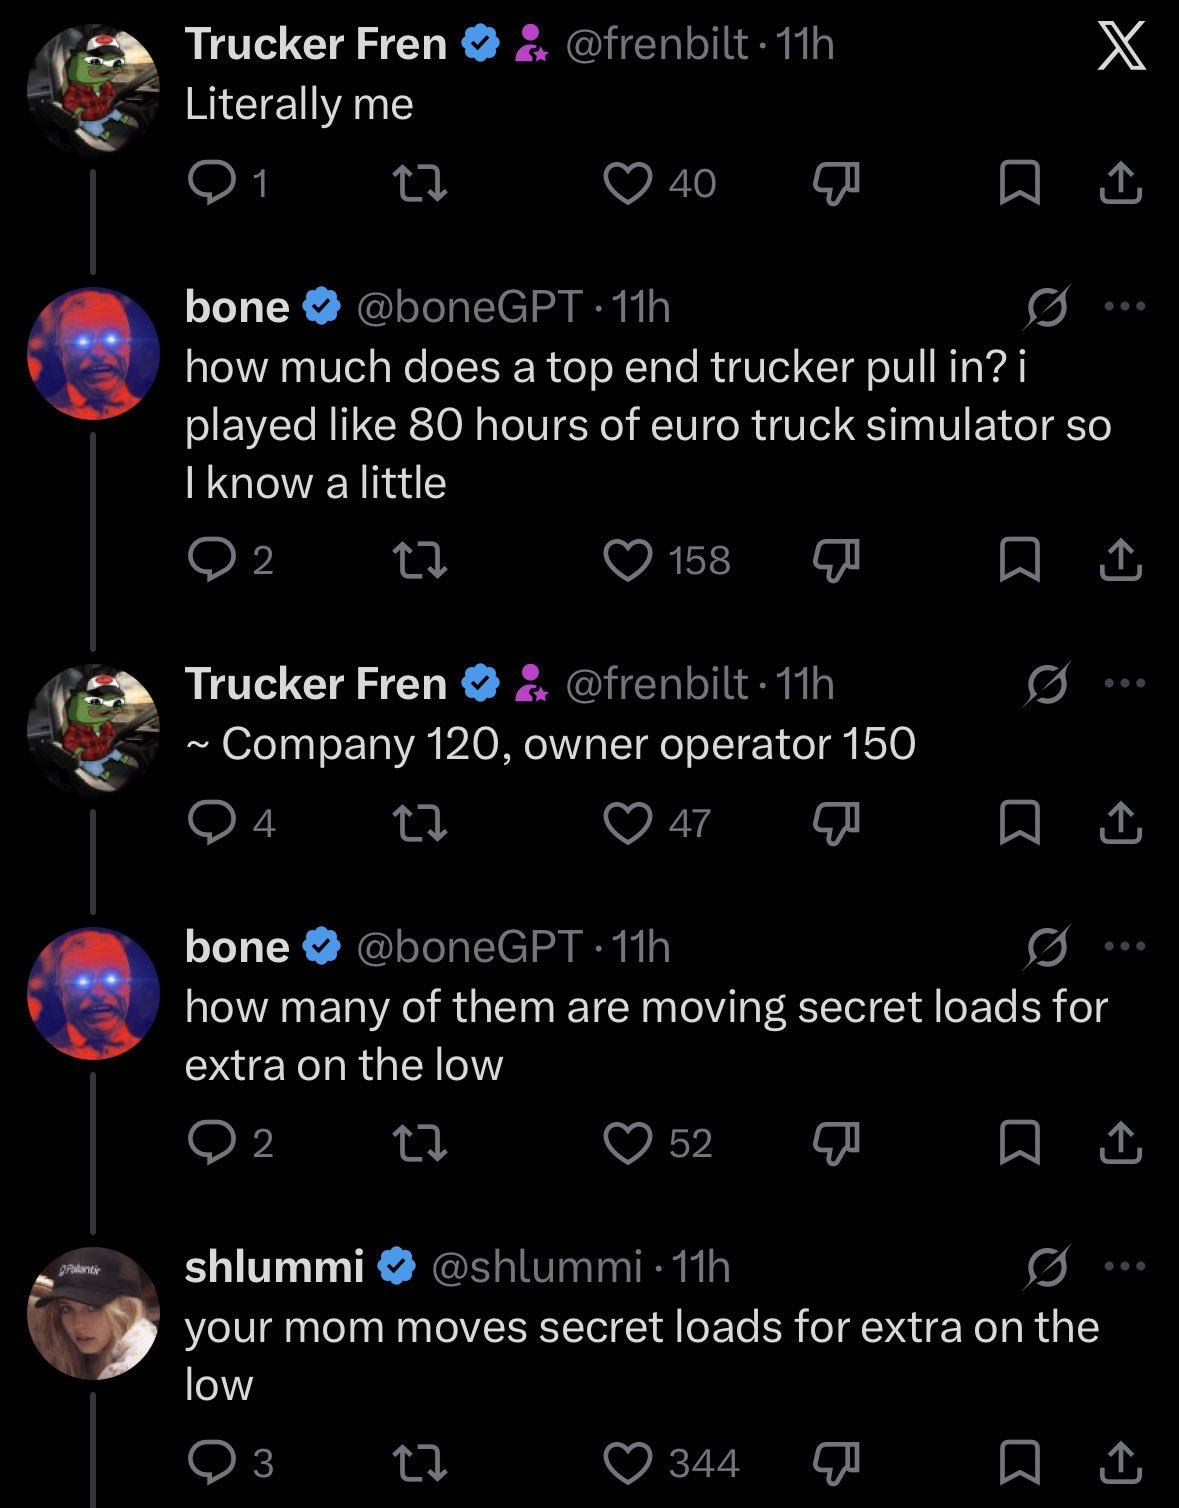Open three-dot menu on bone's euro truck tweet
The height and width of the screenshot is (1508, 1179).
pyautogui.click(x=1125, y=307)
